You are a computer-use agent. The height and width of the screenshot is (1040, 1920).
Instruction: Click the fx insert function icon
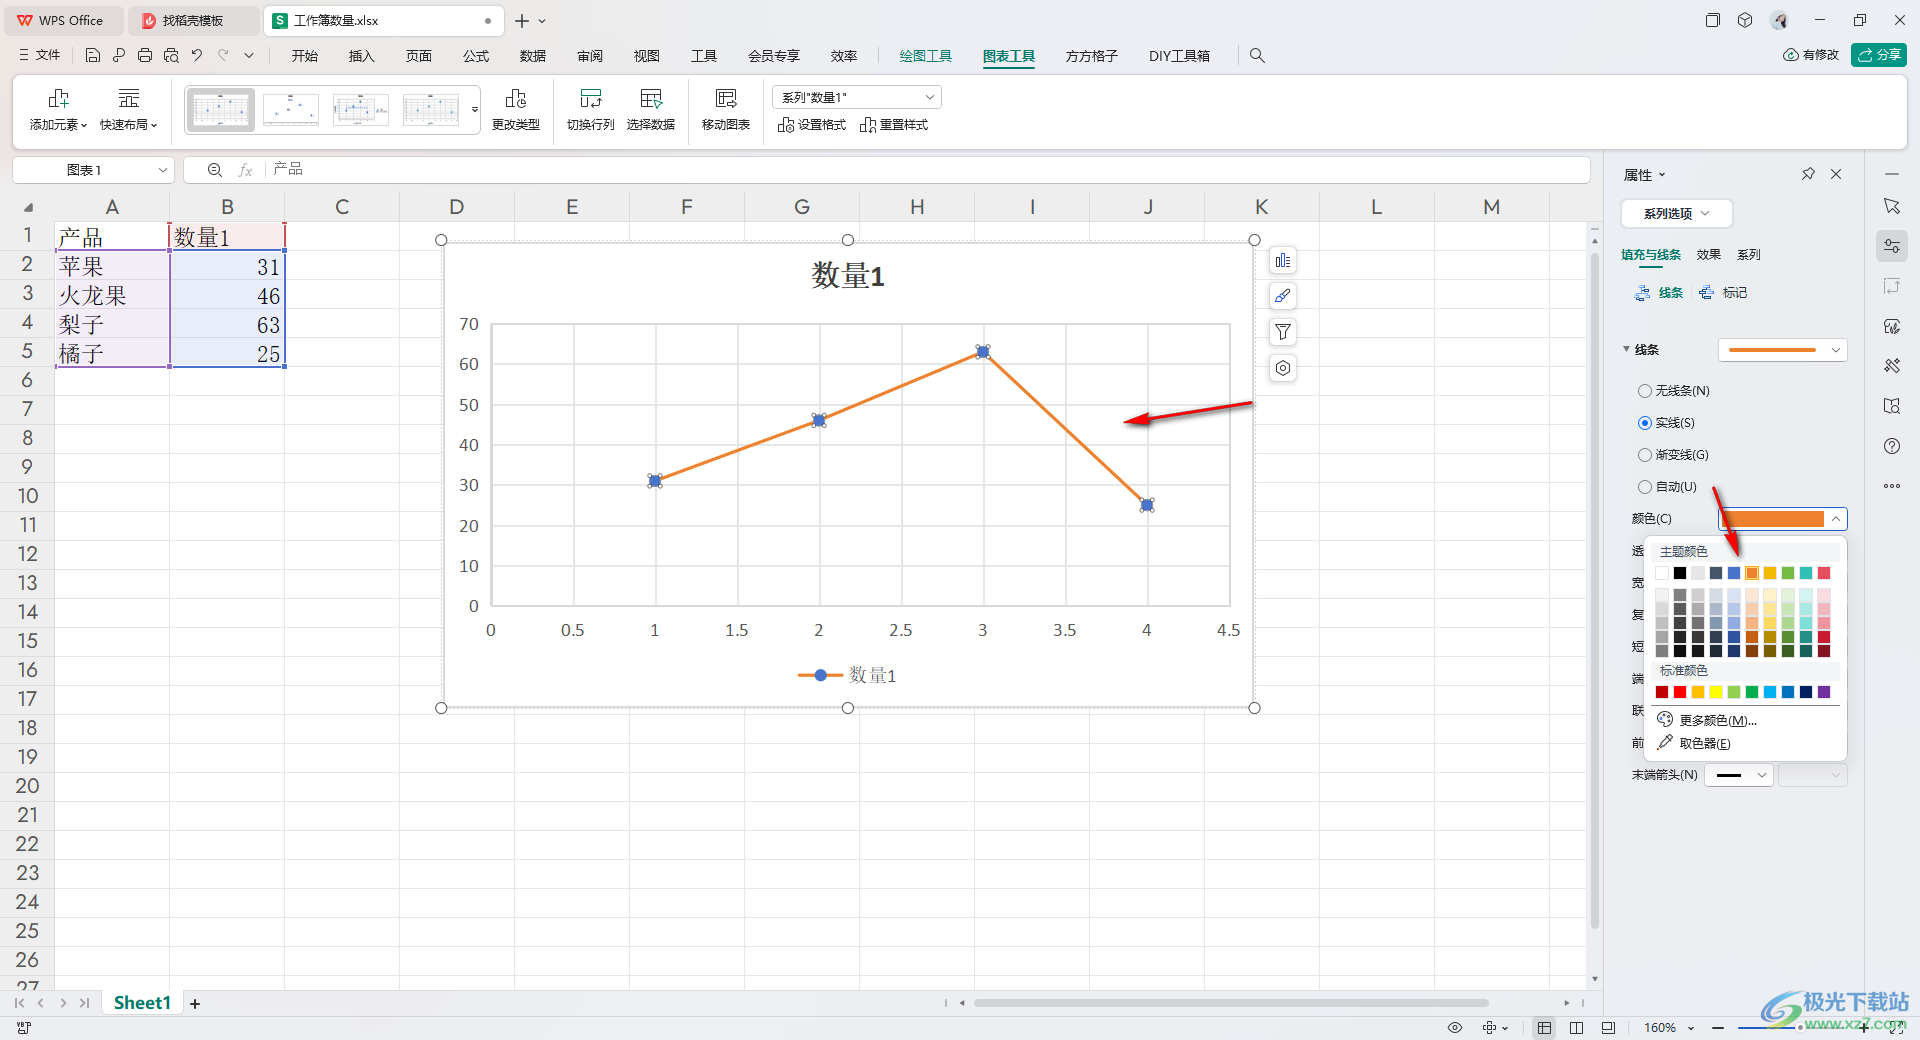pos(245,170)
